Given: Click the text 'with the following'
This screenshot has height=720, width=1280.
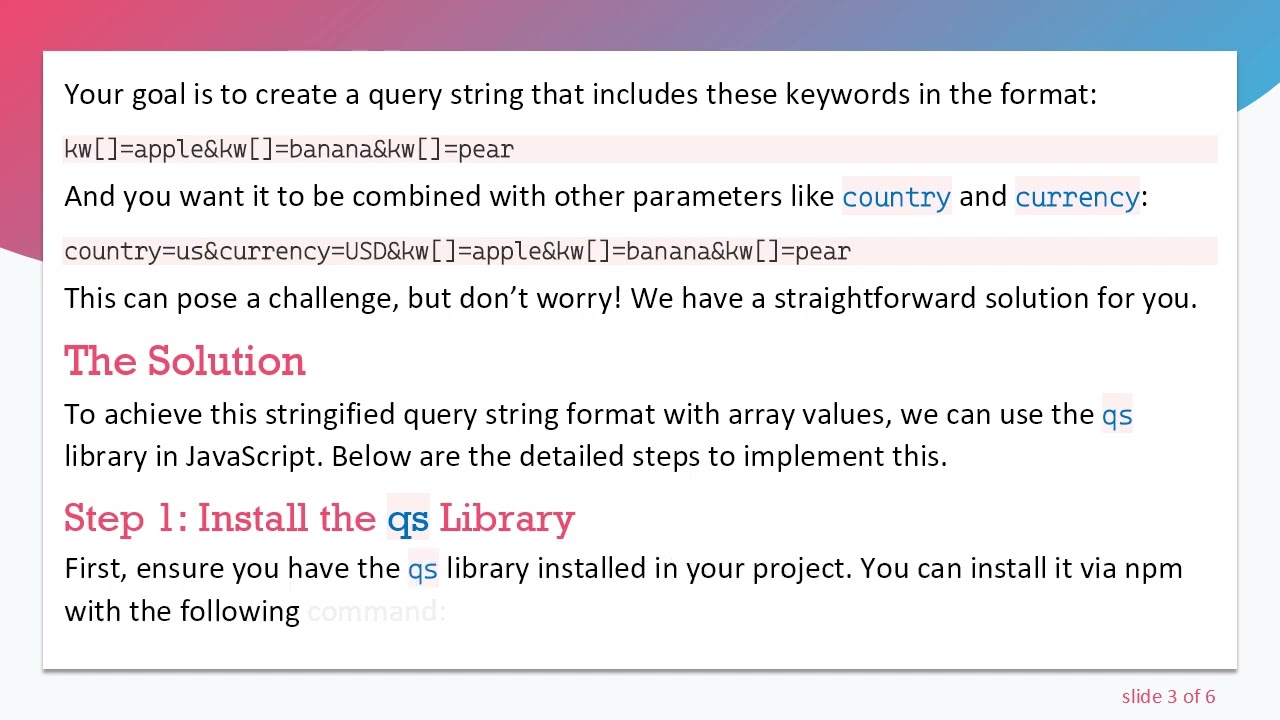Looking at the screenshot, I should point(182,611).
